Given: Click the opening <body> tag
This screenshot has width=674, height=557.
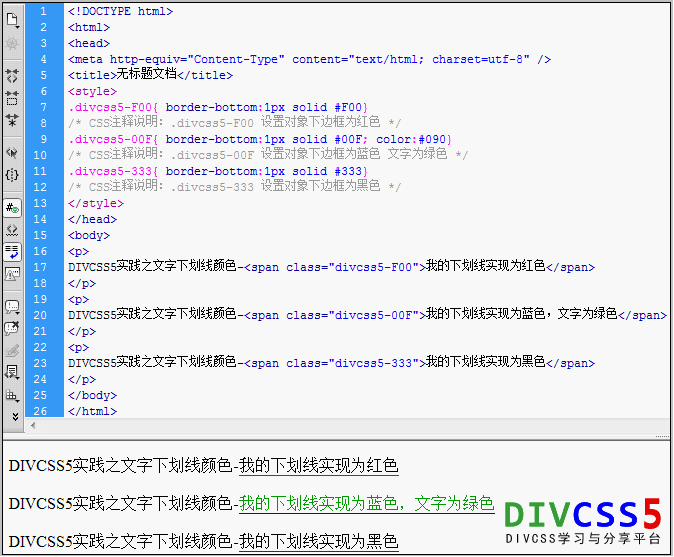Looking at the screenshot, I should [89, 236].
